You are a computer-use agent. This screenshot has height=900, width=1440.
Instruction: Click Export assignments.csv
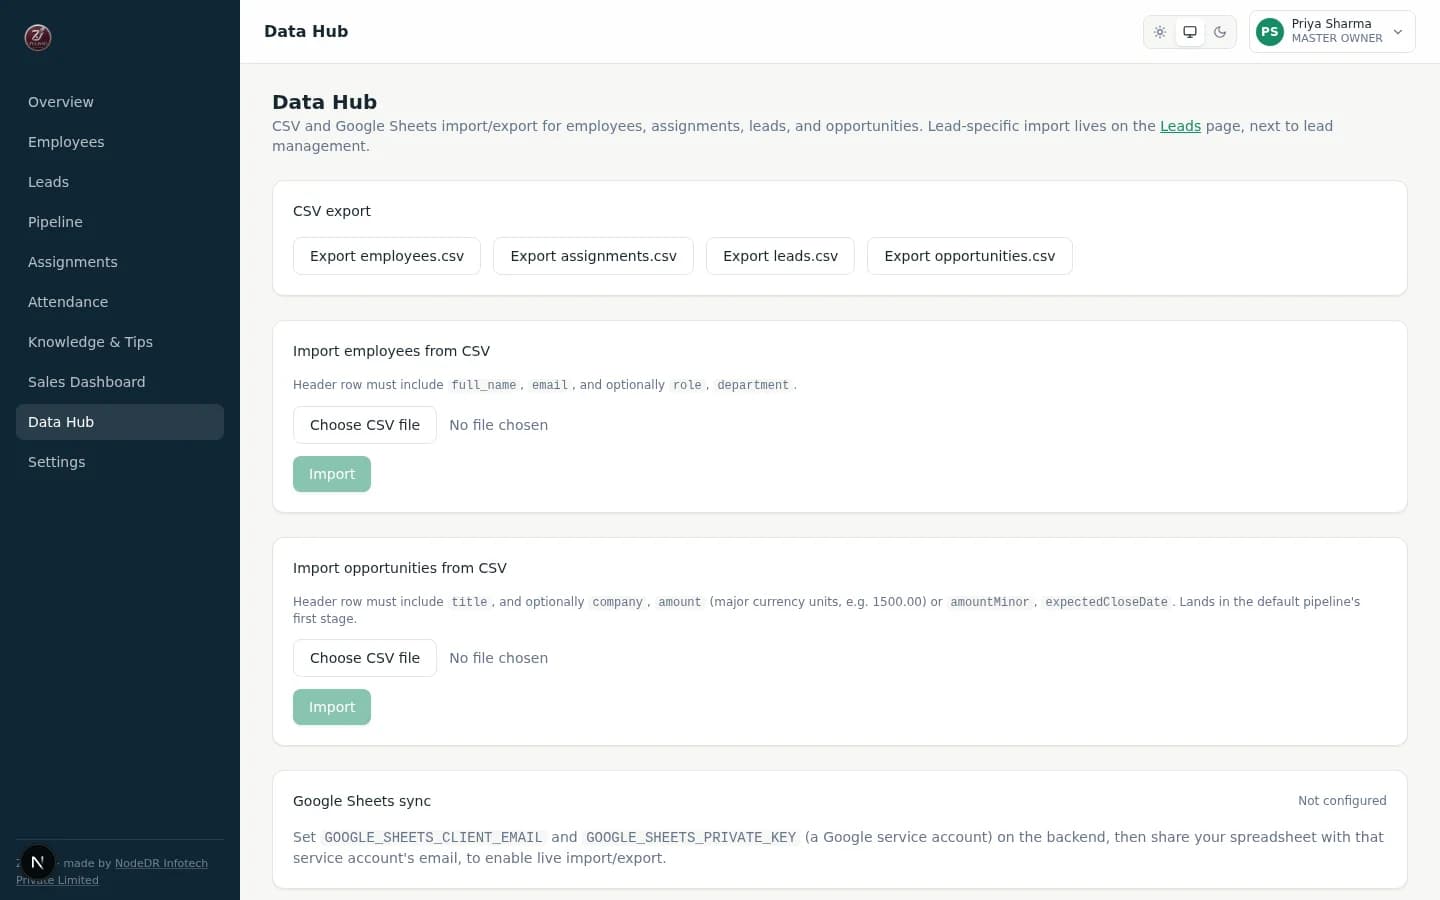593,256
